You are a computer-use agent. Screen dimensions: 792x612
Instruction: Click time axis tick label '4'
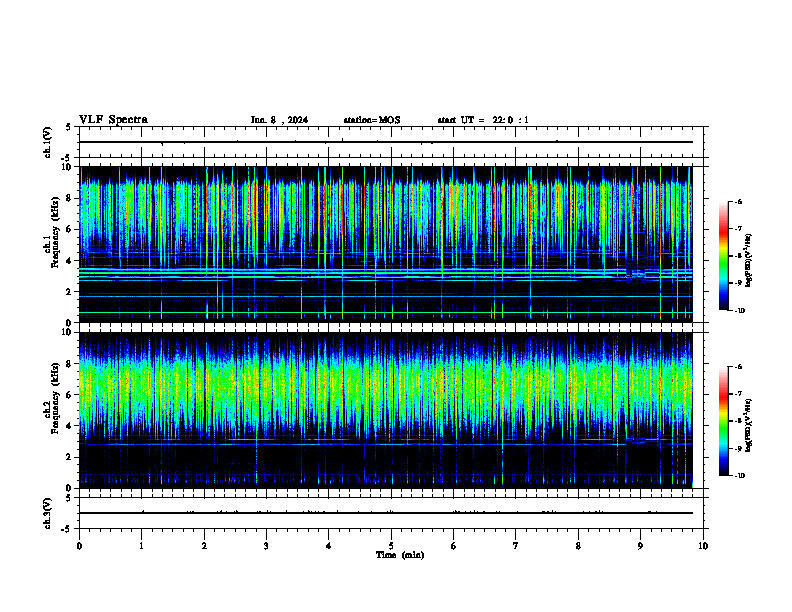tap(329, 546)
